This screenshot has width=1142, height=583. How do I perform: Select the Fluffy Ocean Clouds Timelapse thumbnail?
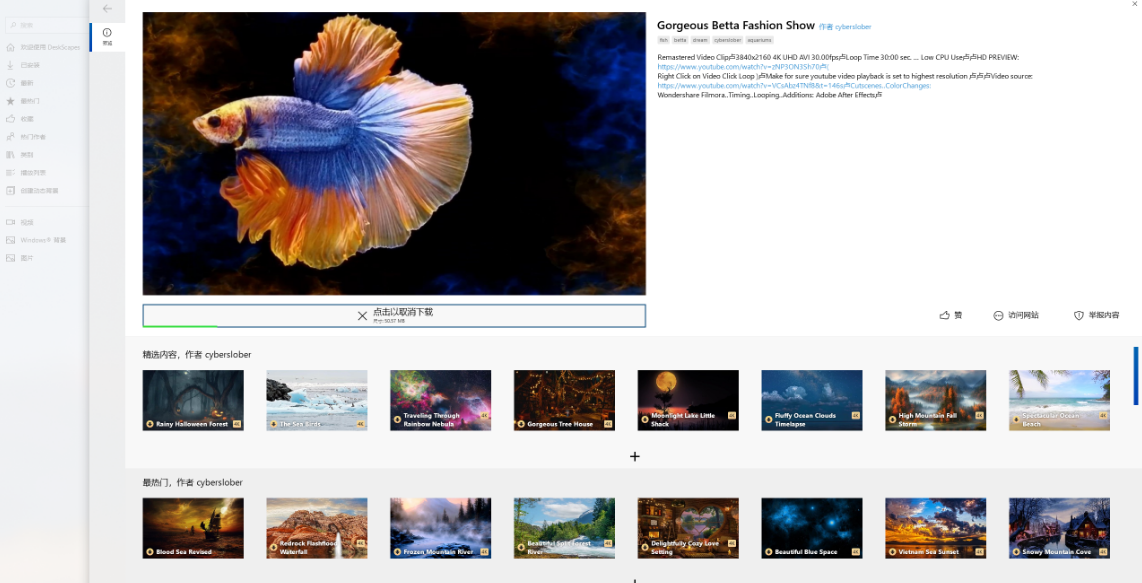[811, 399]
